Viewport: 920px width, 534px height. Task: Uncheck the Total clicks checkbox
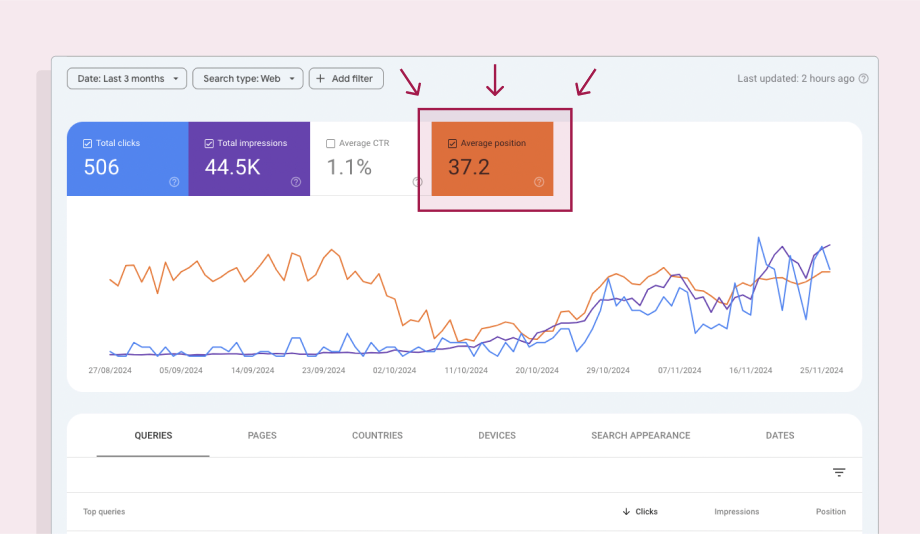pos(87,143)
